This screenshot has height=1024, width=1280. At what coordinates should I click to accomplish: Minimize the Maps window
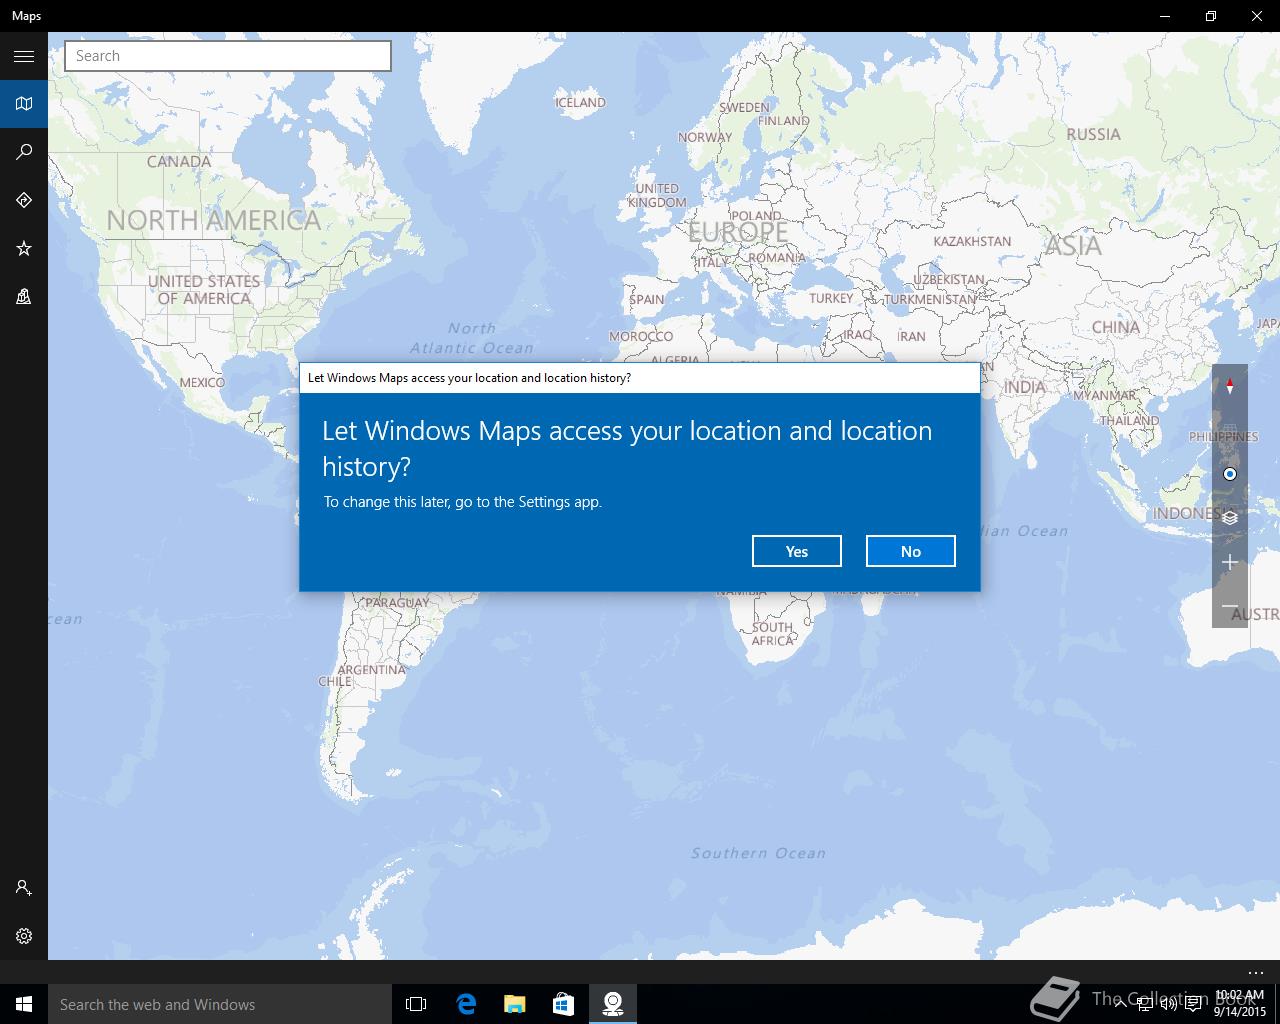click(1165, 16)
